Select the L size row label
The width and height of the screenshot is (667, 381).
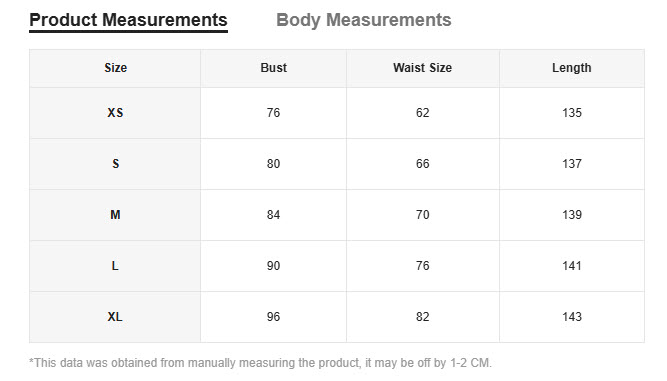[115, 266]
